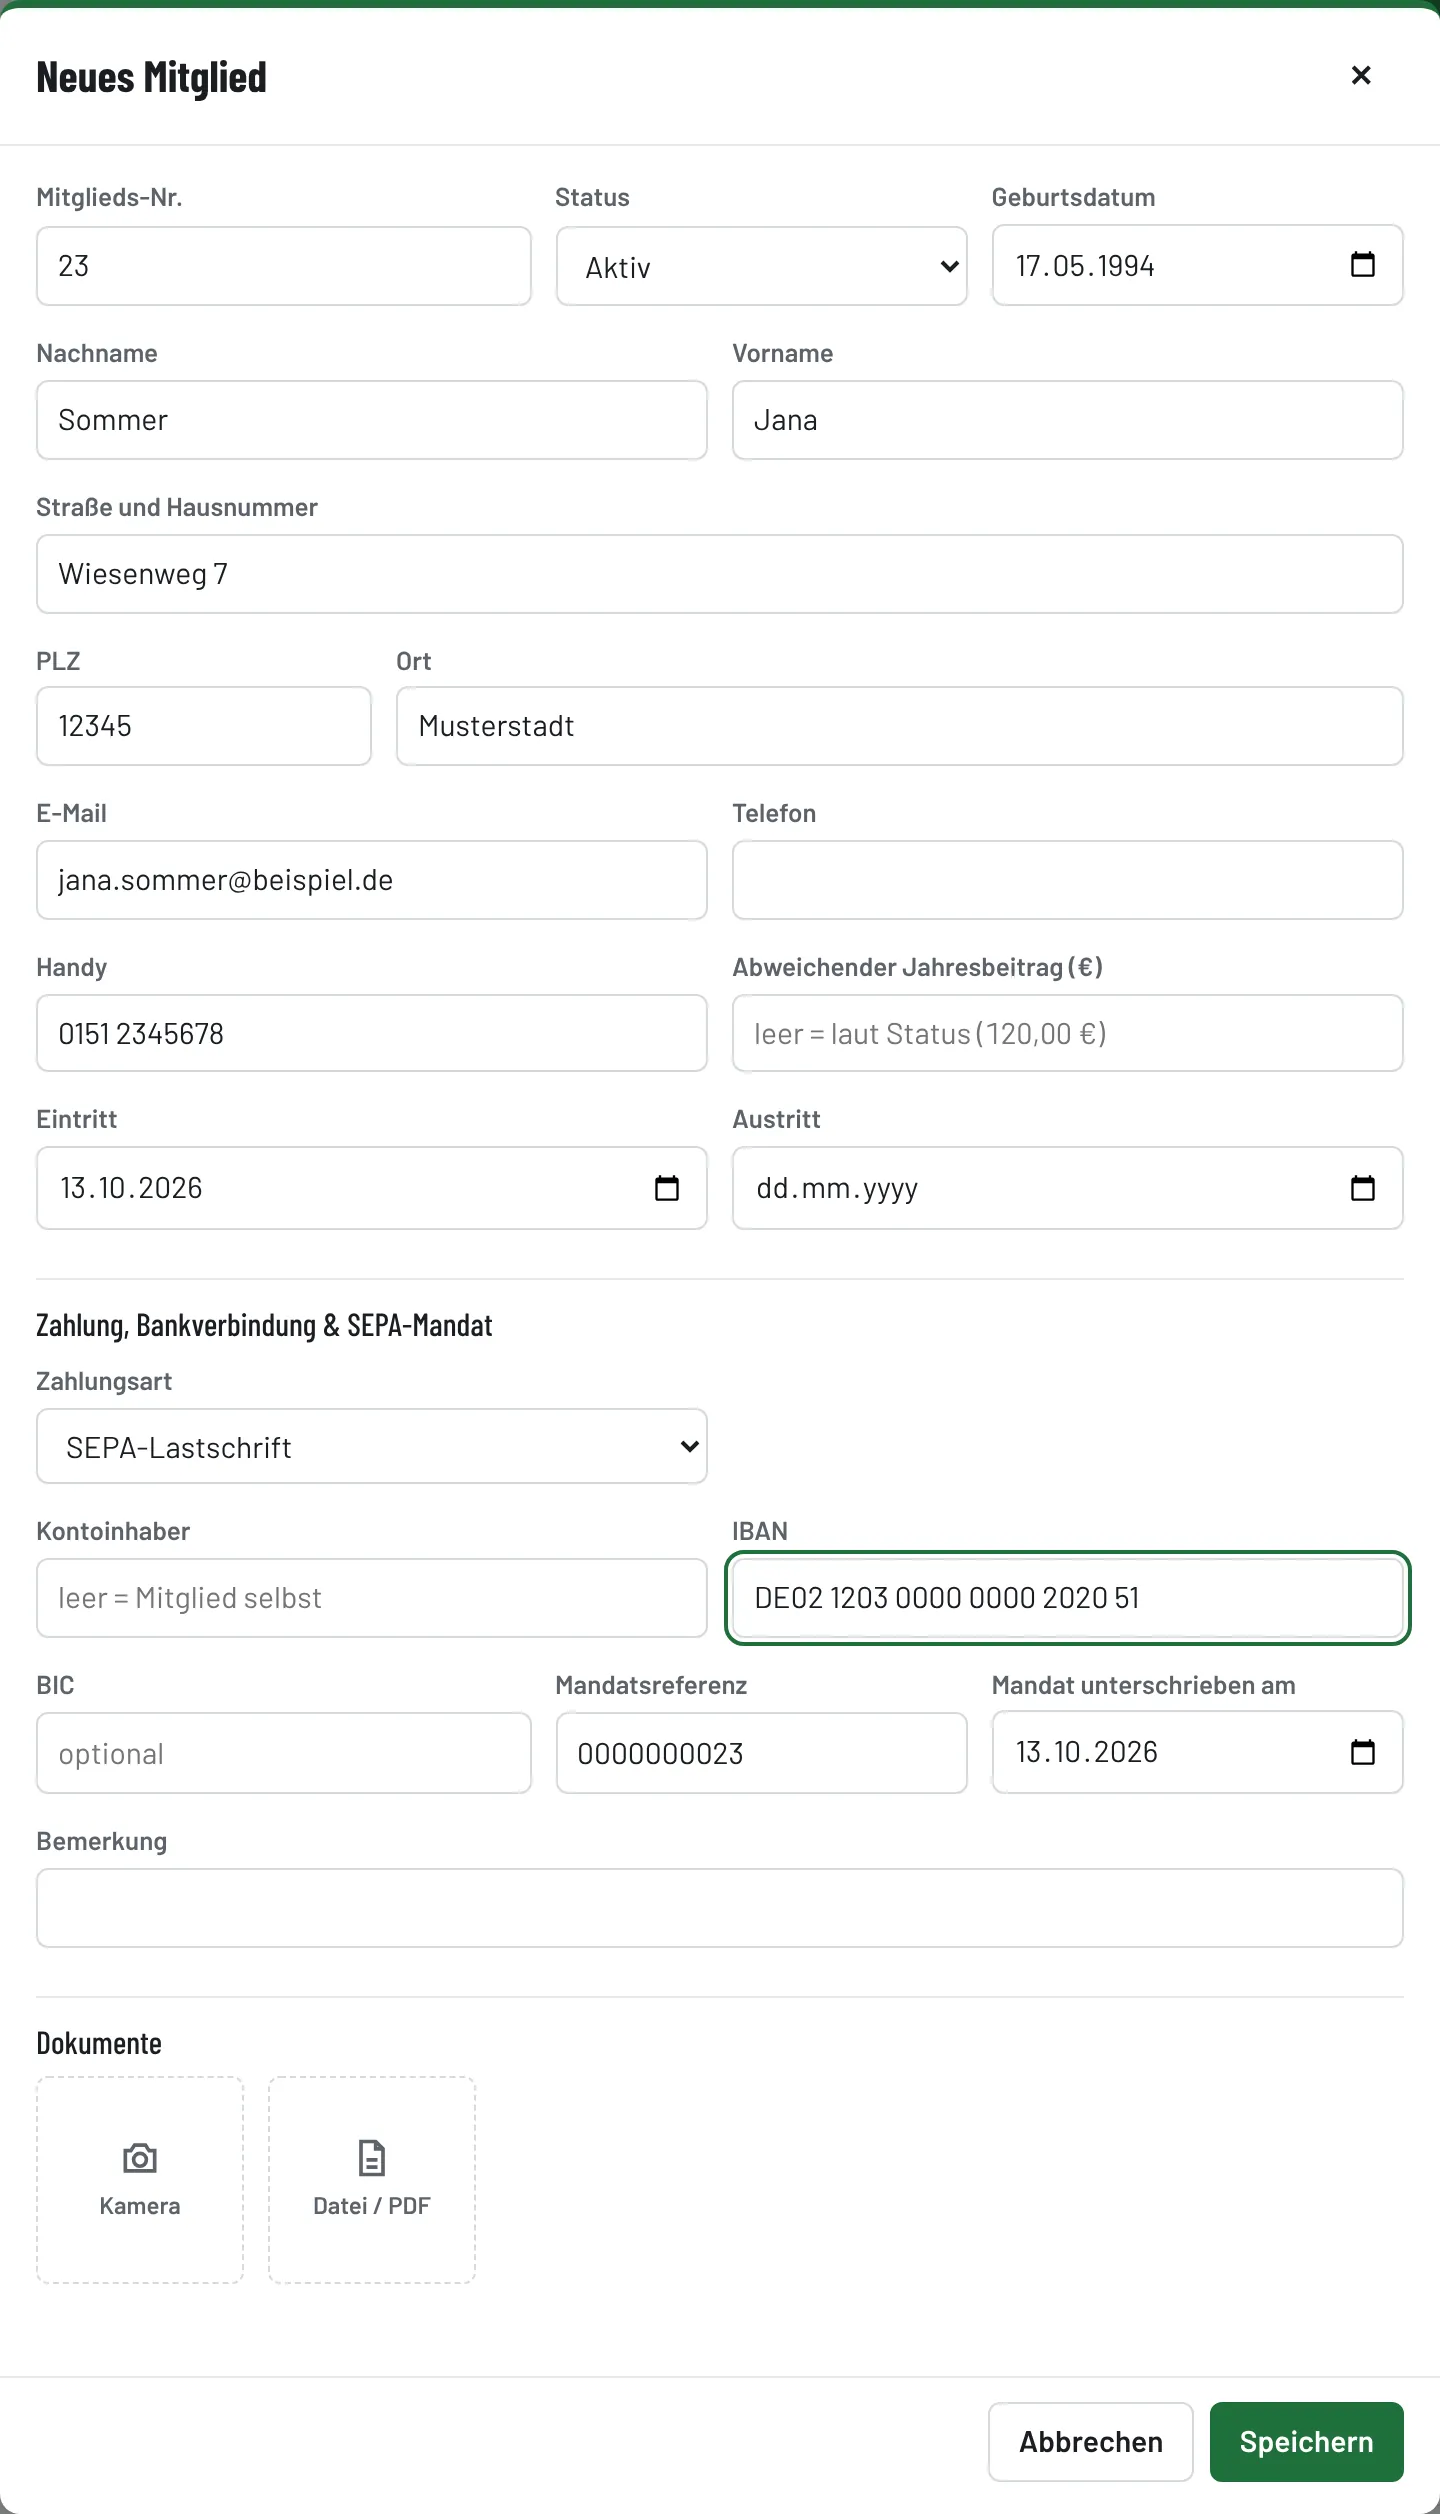Focus the Abweichender Jahresbeitrag field
The image size is (1440, 2514).
1068,1033
